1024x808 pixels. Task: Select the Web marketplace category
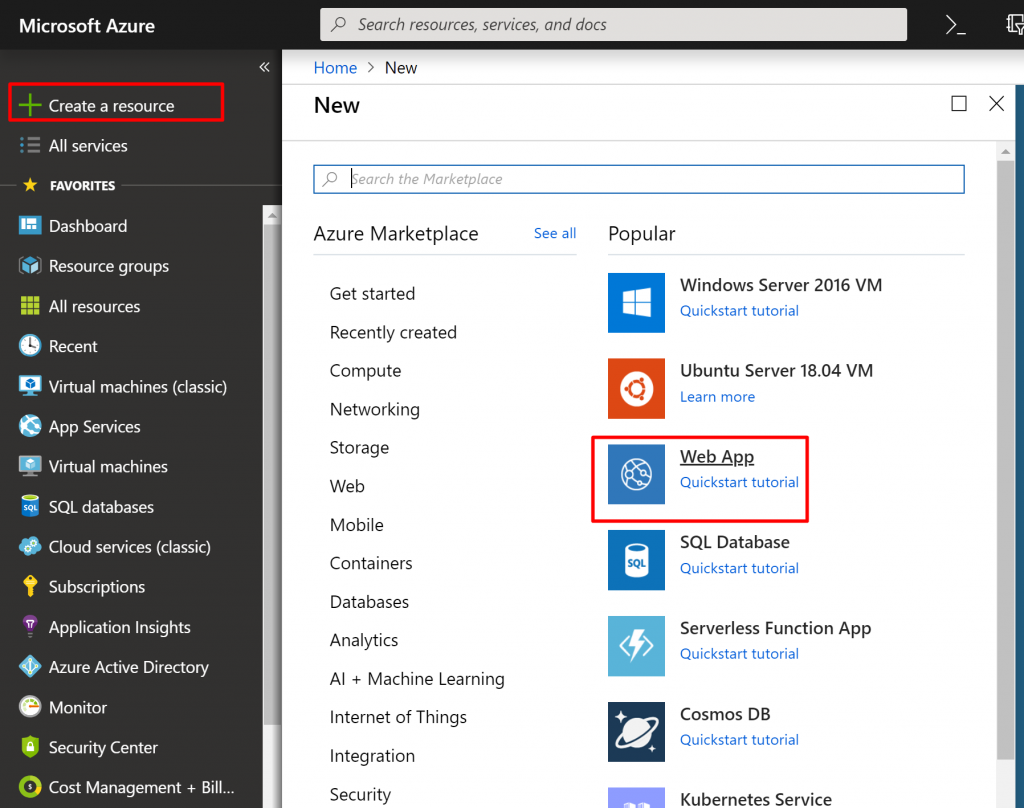tap(347, 486)
